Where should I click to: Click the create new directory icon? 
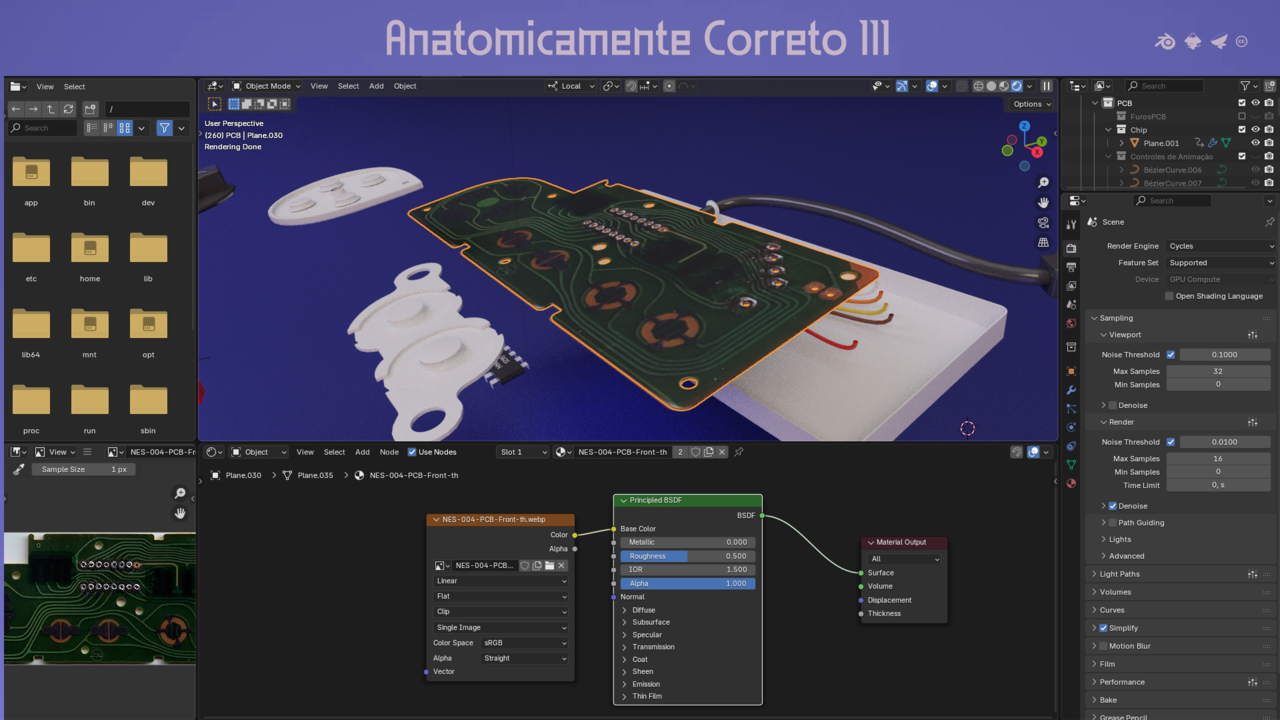[90, 109]
